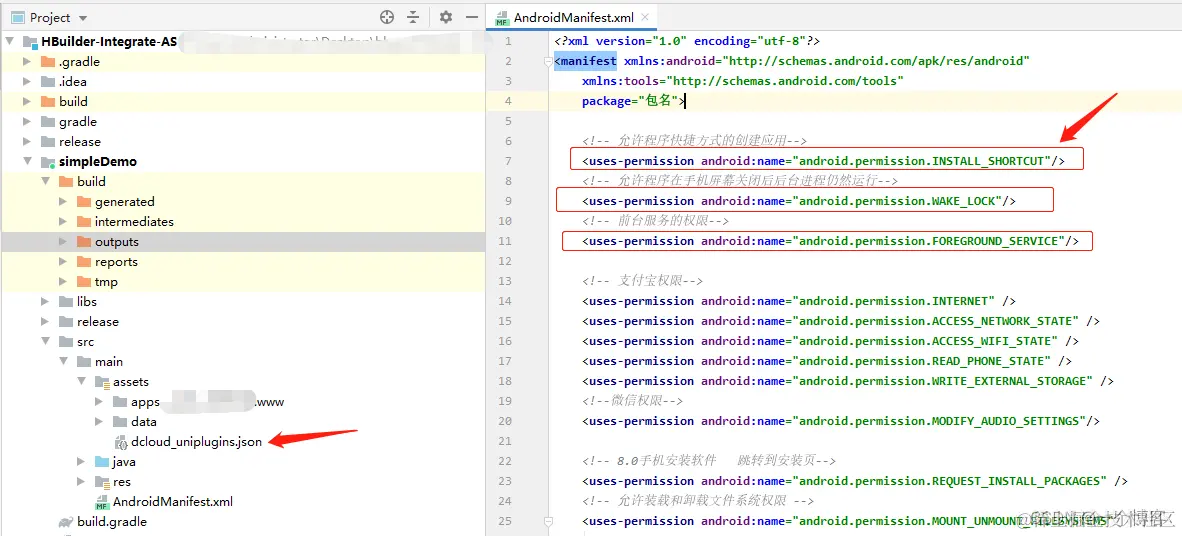This screenshot has height=536, width=1182.
Task: Click the MODIFY_AUDIO_SETTINGS permission line
Action: pyautogui.click(x=841, y=421)
